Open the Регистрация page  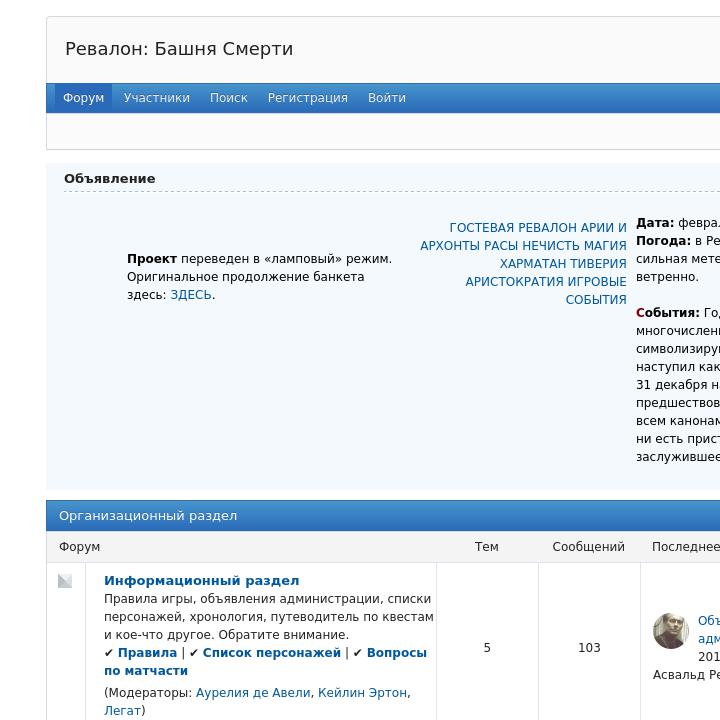(308, 98)
